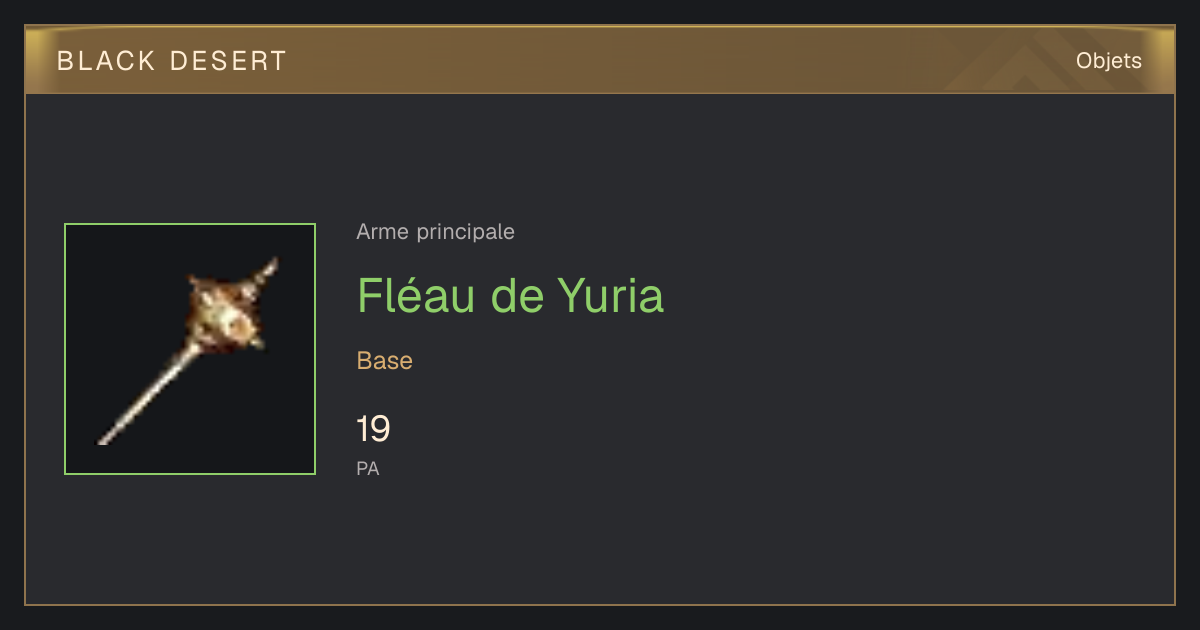
Task: Click the Fléau de Yuria weapon icon
Action: pyautogui.click(x=190, y=349)
